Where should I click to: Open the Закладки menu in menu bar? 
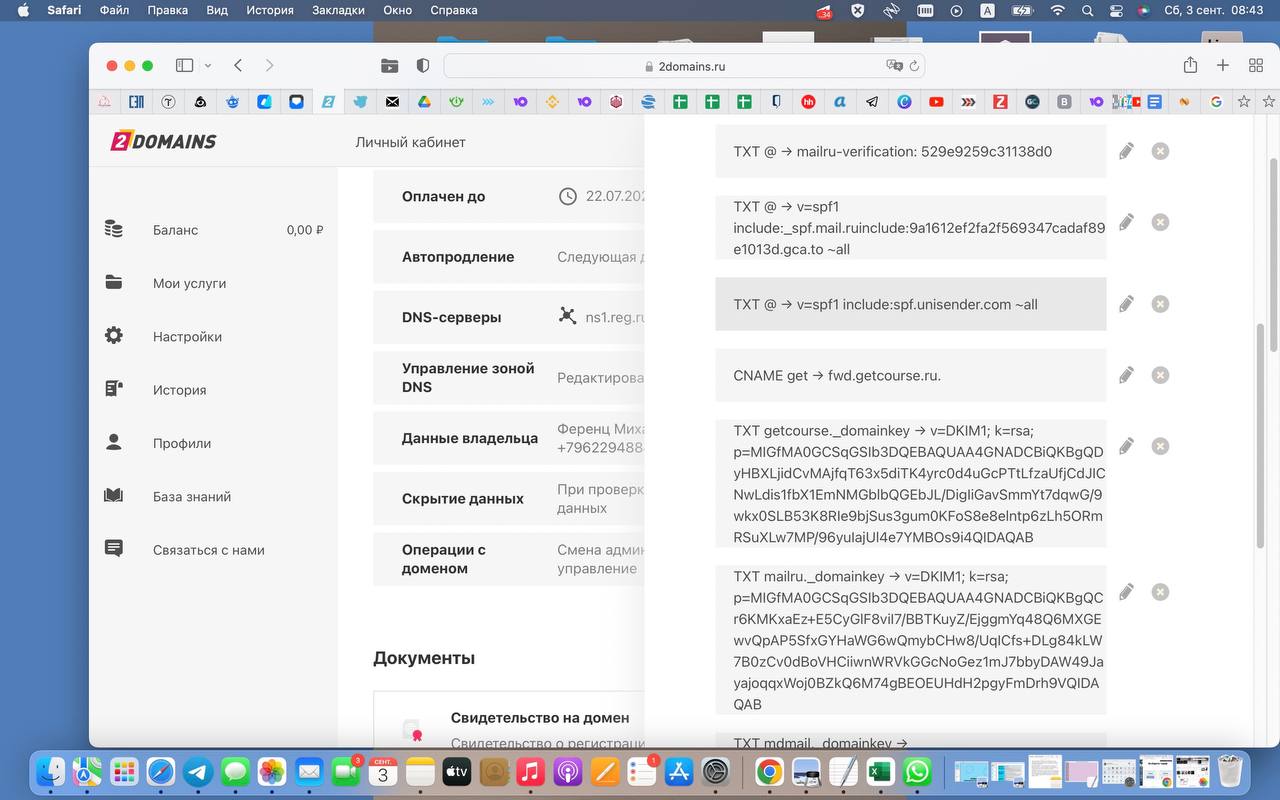tap(338, 10)
